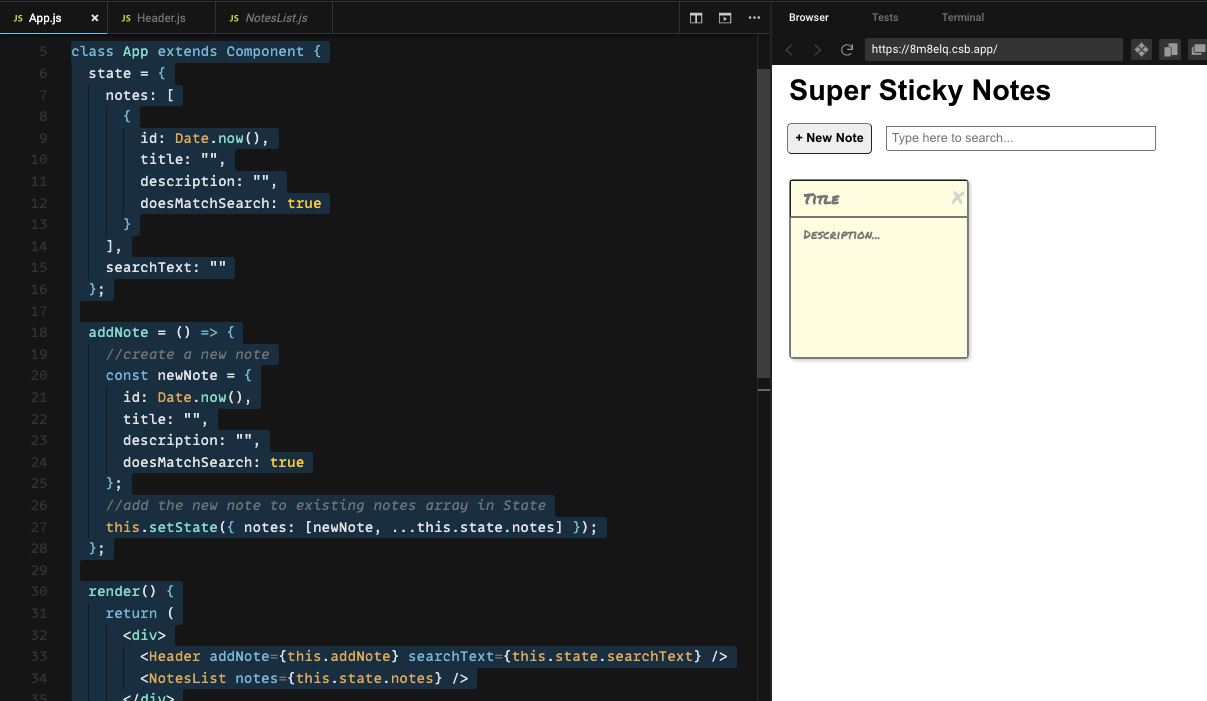Open the editor more options menu
Screen dimensions: 1207x701
(754, 18)
